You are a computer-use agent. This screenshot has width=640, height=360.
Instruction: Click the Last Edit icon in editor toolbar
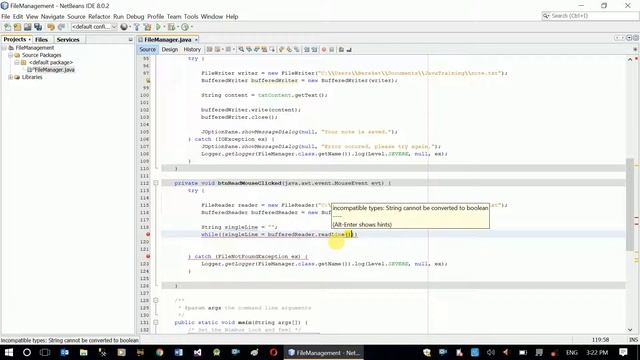209,50
